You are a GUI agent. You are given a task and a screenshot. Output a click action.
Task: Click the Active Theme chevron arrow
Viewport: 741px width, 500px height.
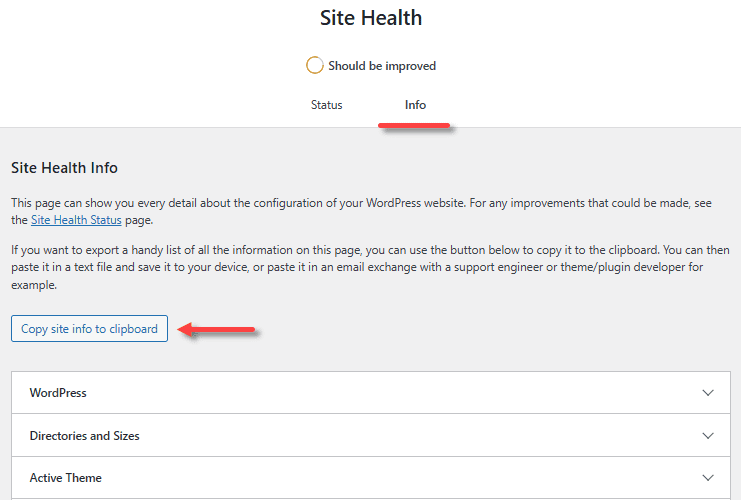point(708,478)
